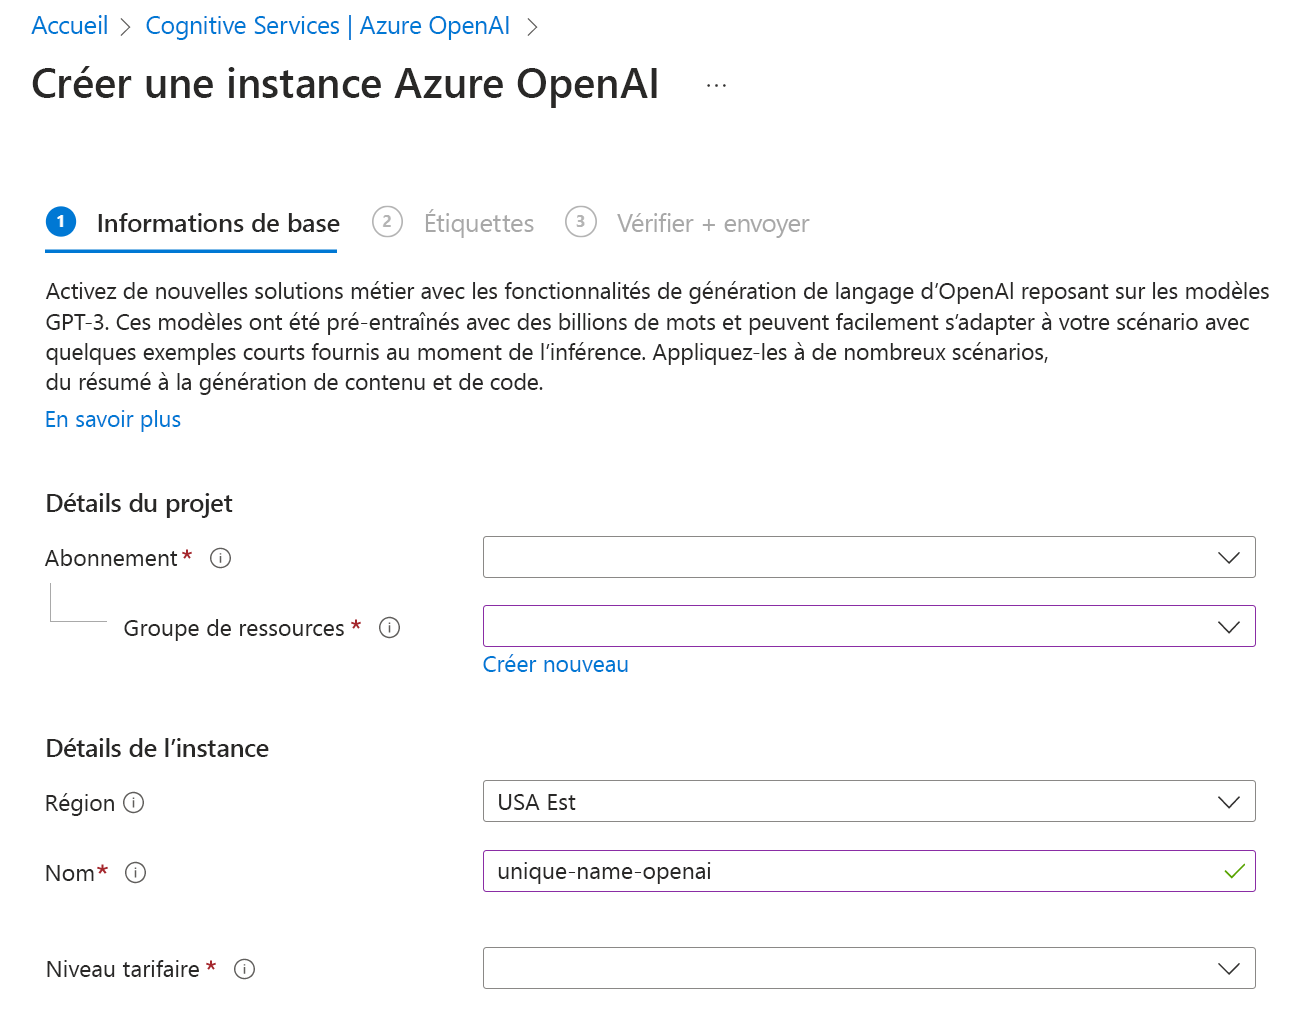Open the Abonnement info tooltip icon
1307x1016 pixels.
(221, 558)
